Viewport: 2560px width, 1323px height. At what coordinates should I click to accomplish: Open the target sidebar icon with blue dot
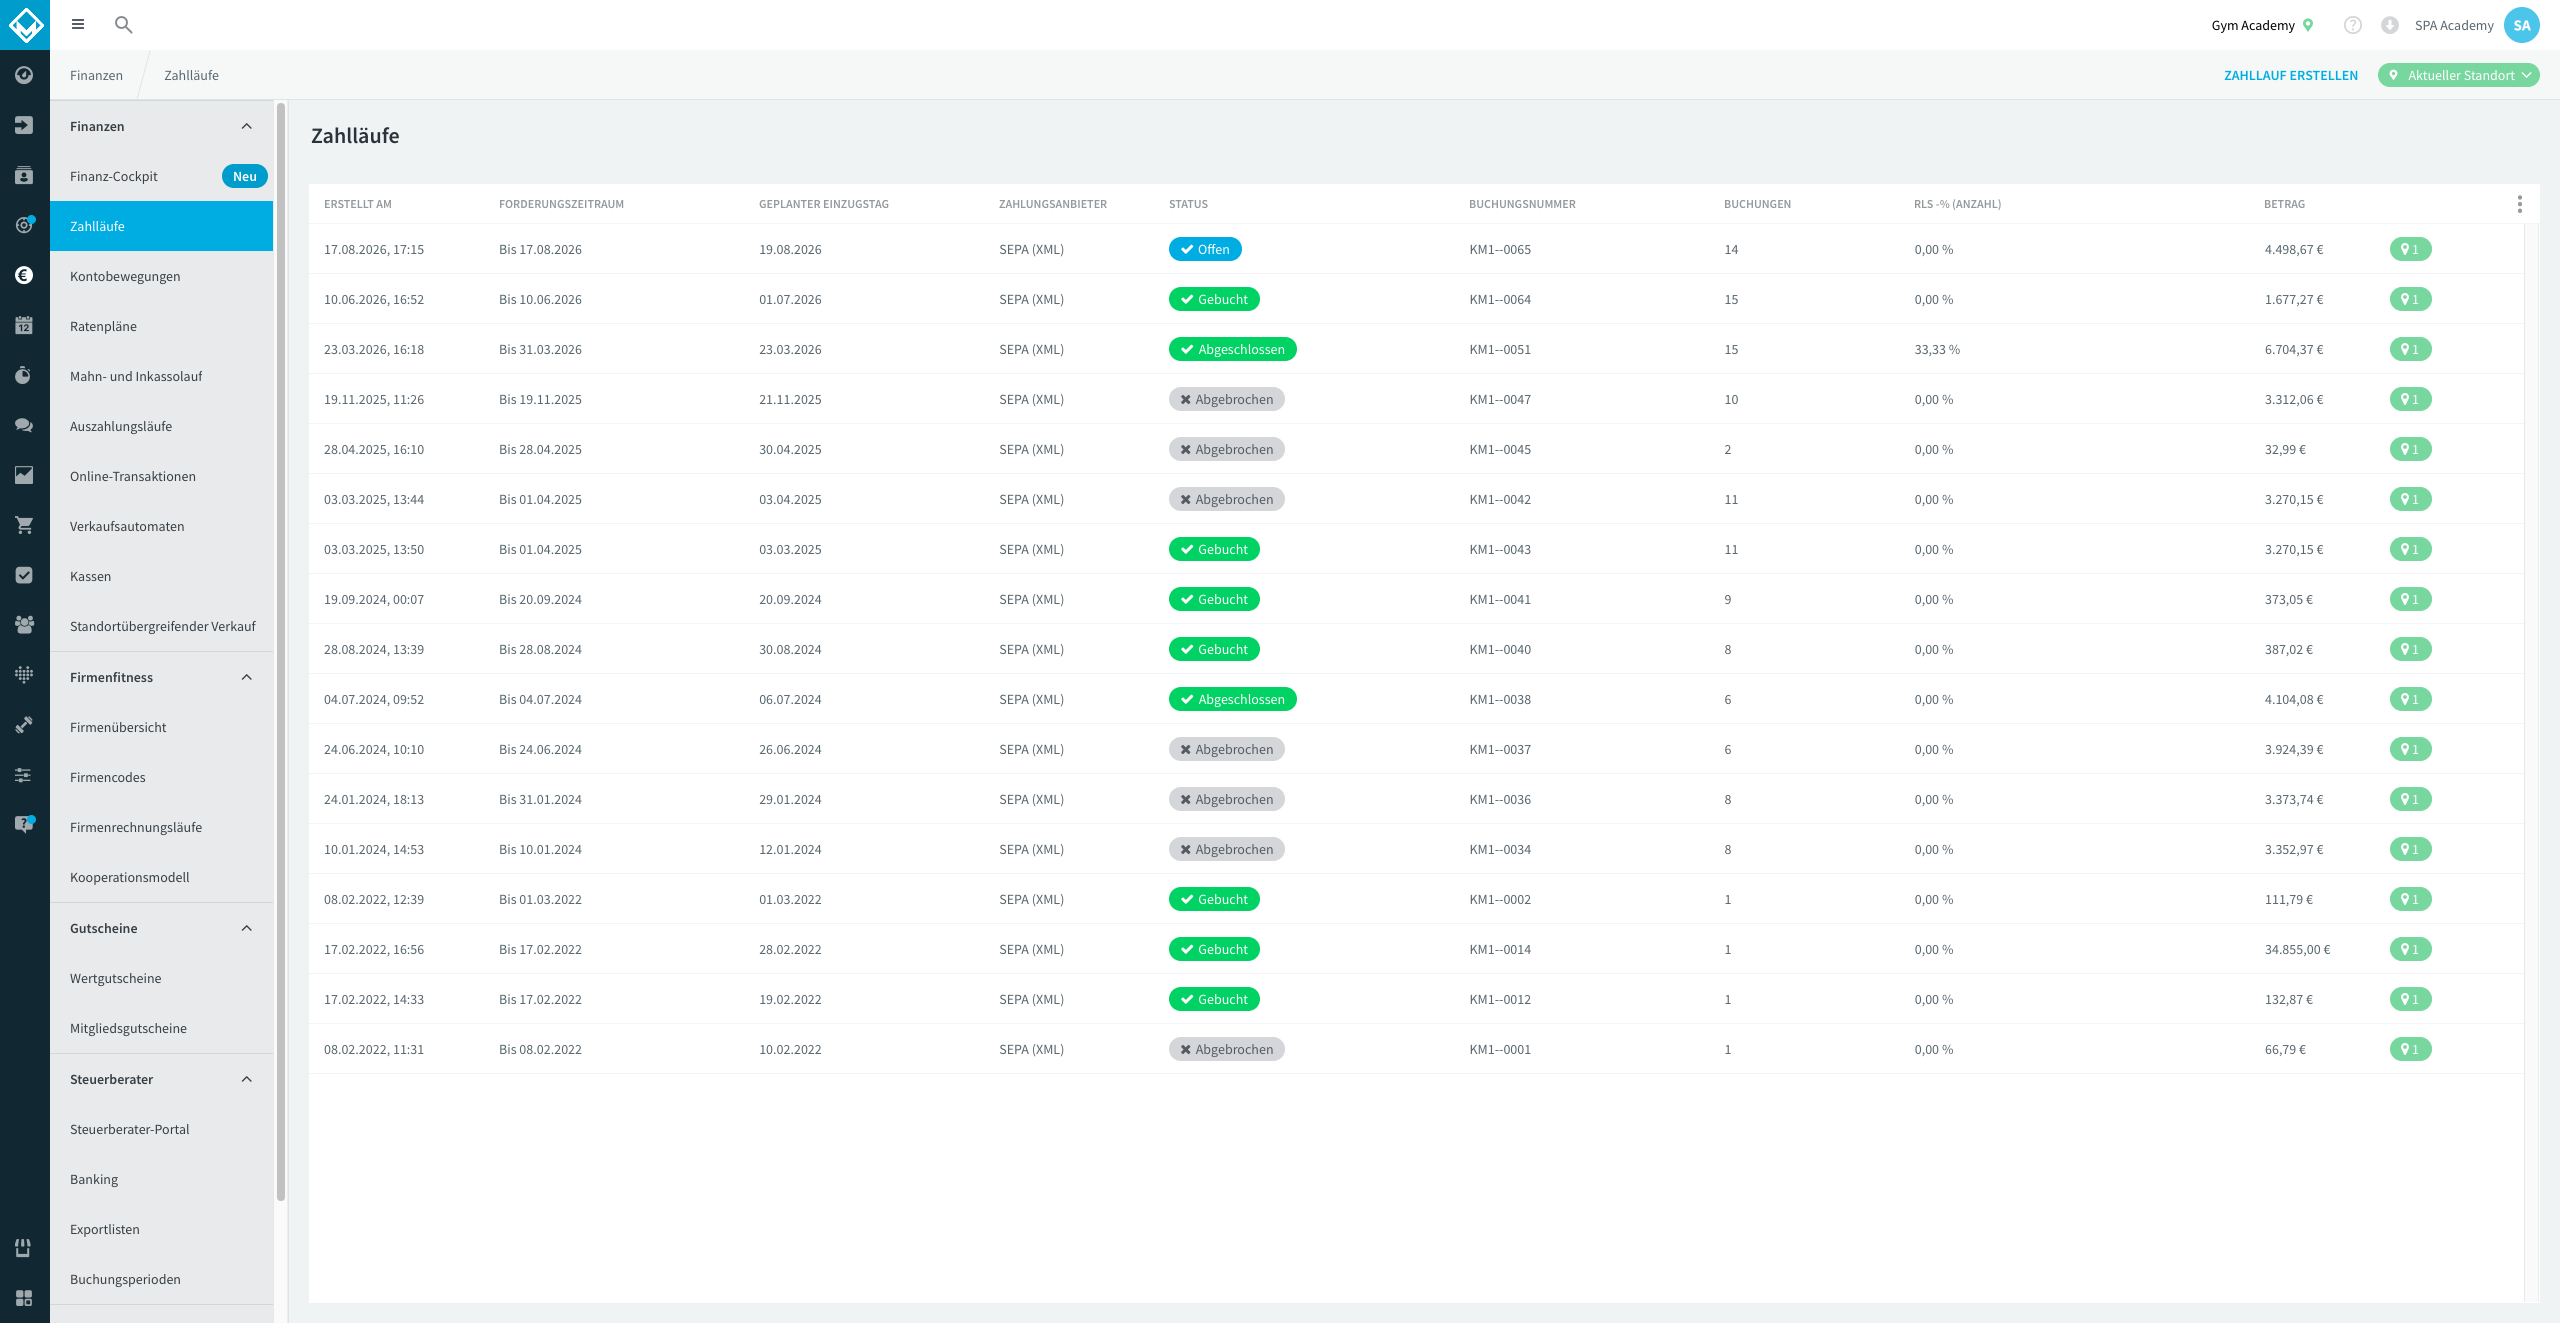pyautogui.click(x=24, y=225)
